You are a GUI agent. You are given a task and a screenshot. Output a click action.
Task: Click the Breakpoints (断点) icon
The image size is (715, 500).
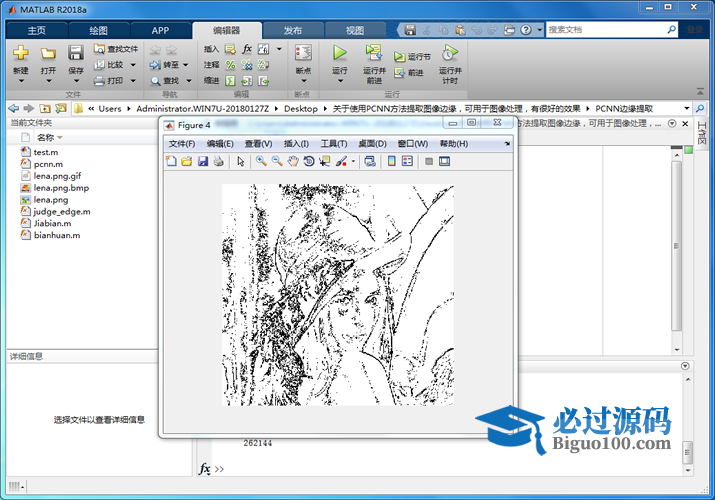pyautogui.click(x=303, y=53)
